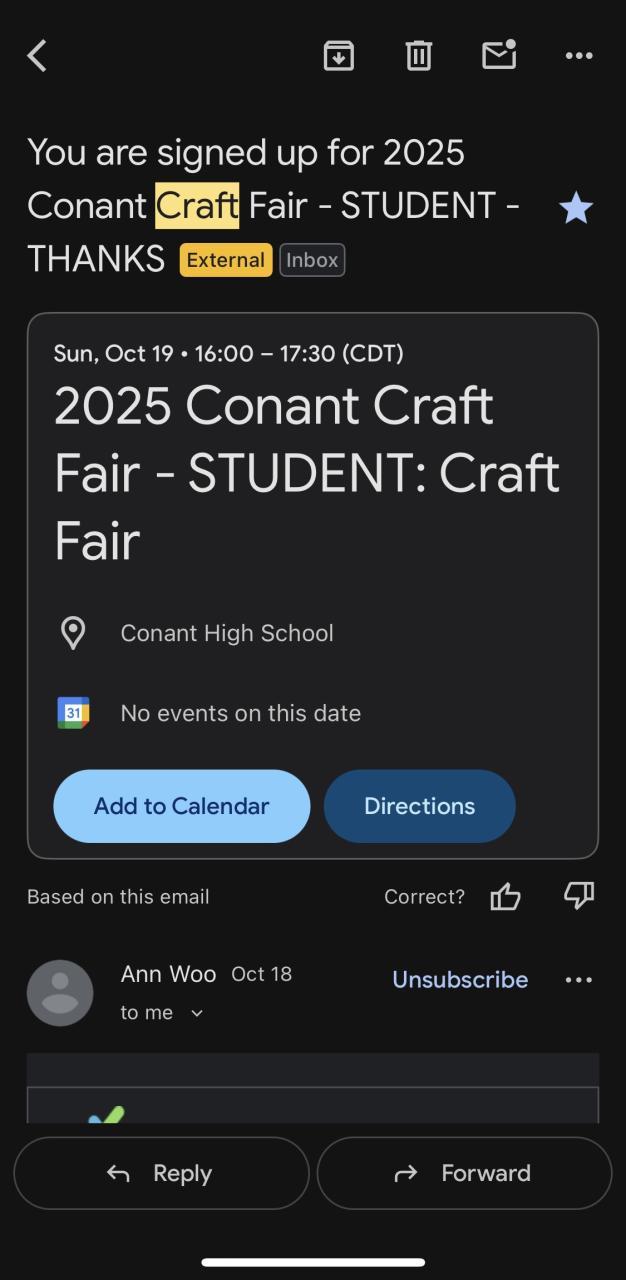The height and width of the screenshot is (1280, 626).
Task: Forward this email
Action: click(x=464, y=1173)
